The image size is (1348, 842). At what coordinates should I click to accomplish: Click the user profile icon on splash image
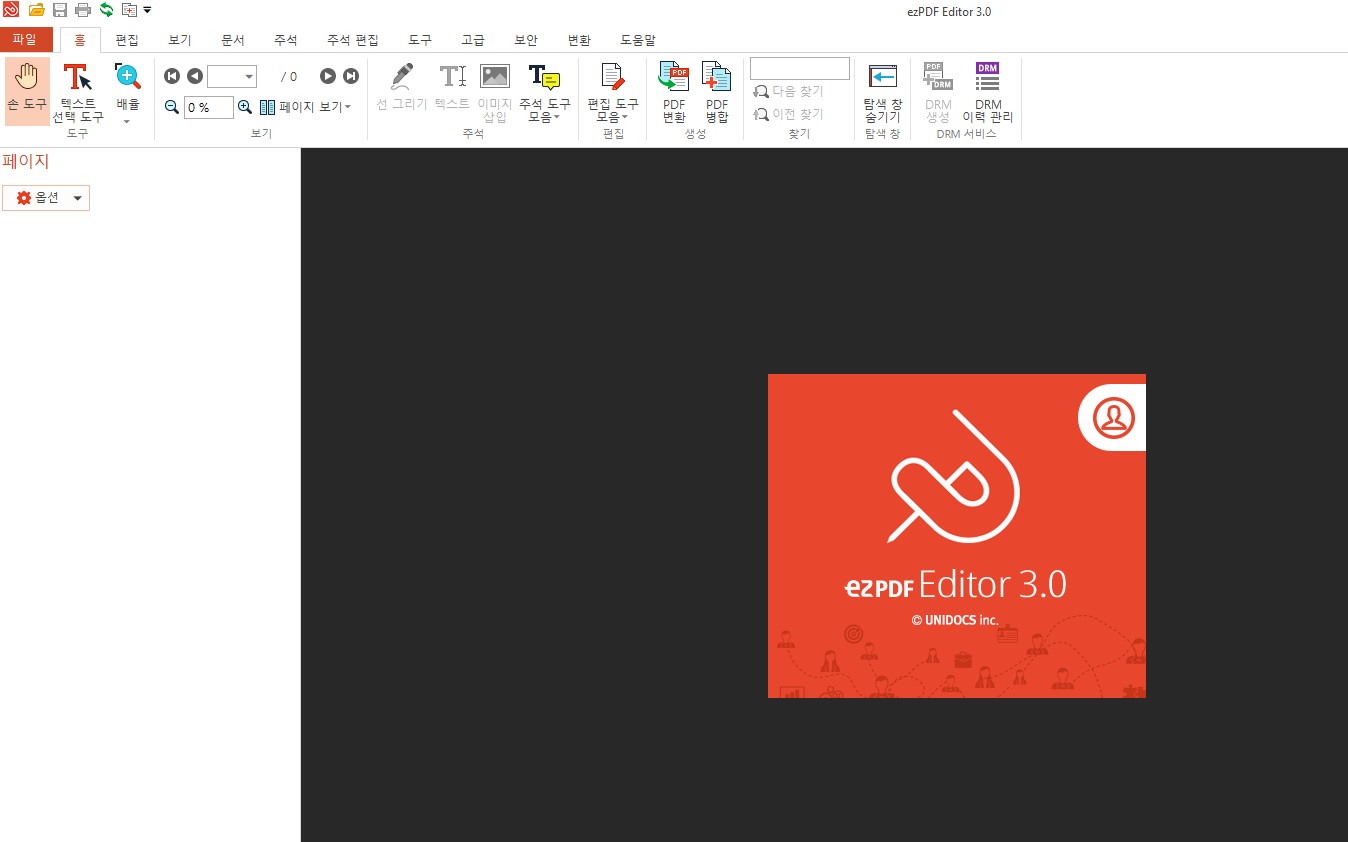pos(1113,417)
